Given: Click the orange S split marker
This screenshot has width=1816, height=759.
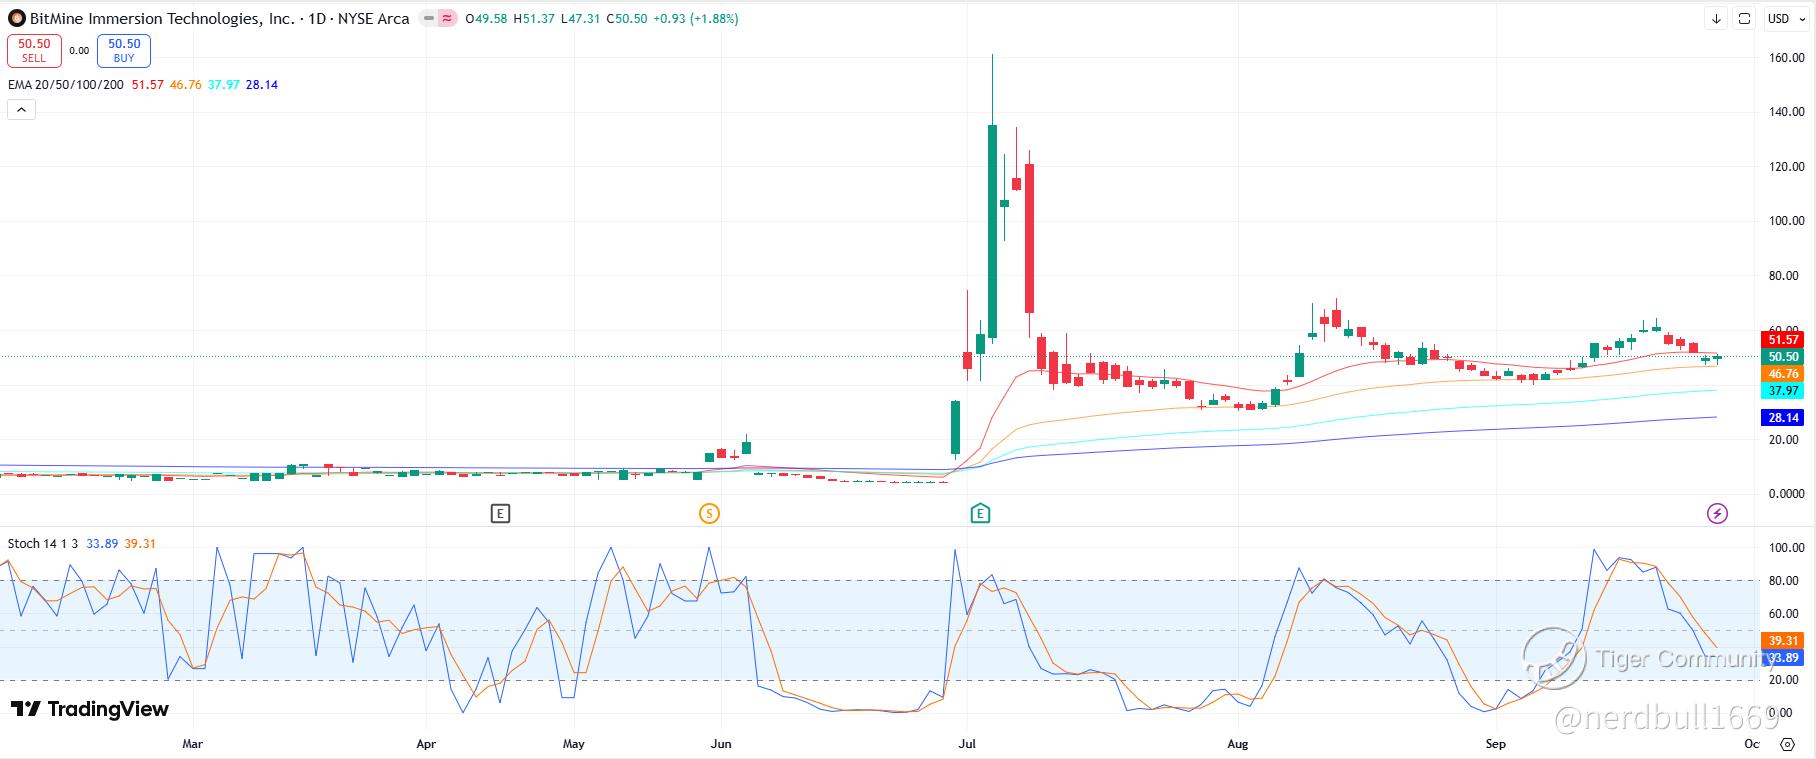Looking at the screenshot, I should [x=709, y=514].
